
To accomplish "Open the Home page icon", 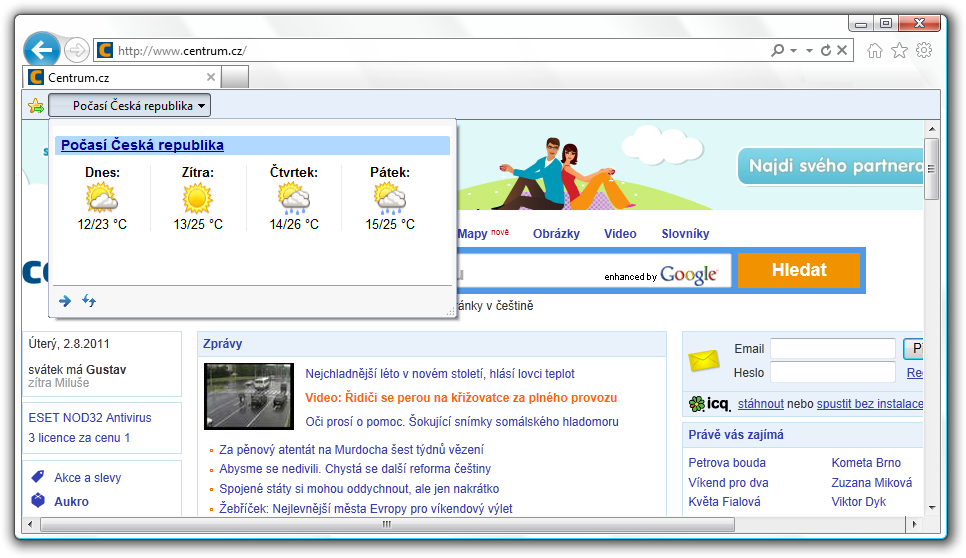I will click(875, 51).
